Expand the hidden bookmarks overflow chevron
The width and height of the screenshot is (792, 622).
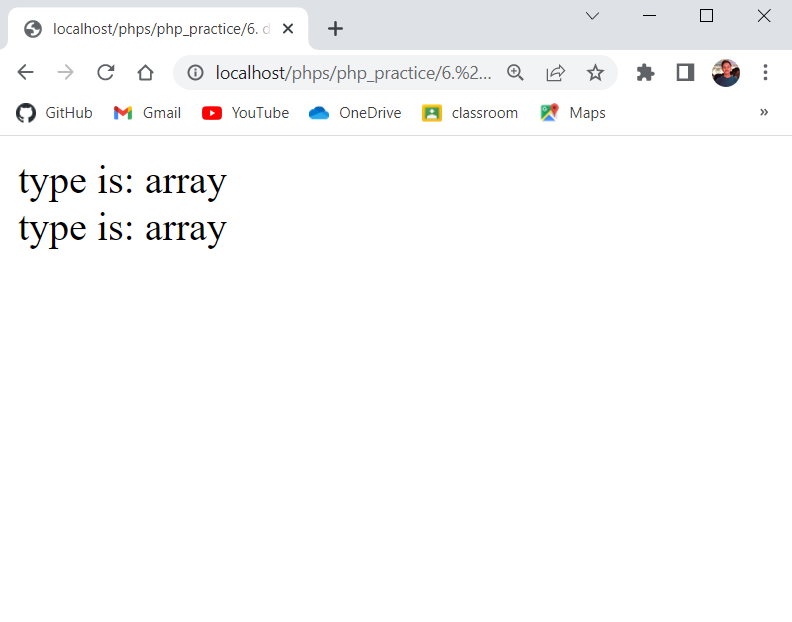[x=764, y=112]
